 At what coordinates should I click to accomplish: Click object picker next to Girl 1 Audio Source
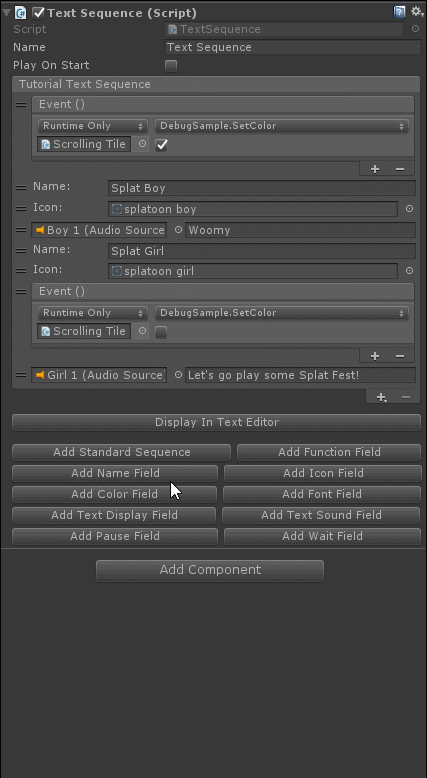(179, 375)
